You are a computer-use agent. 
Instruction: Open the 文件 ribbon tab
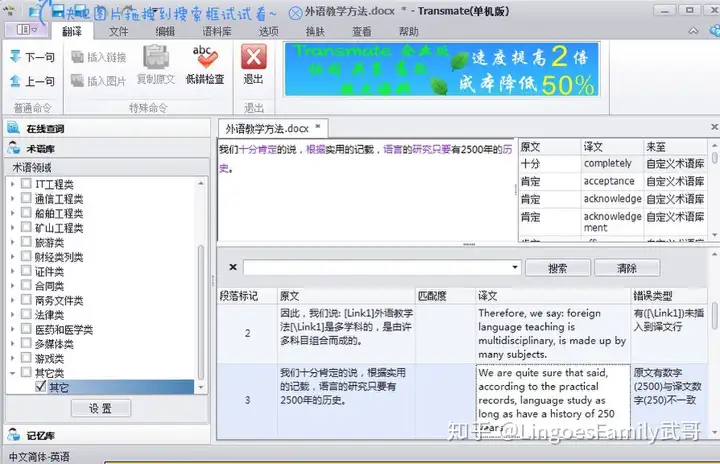pos(118,31)
